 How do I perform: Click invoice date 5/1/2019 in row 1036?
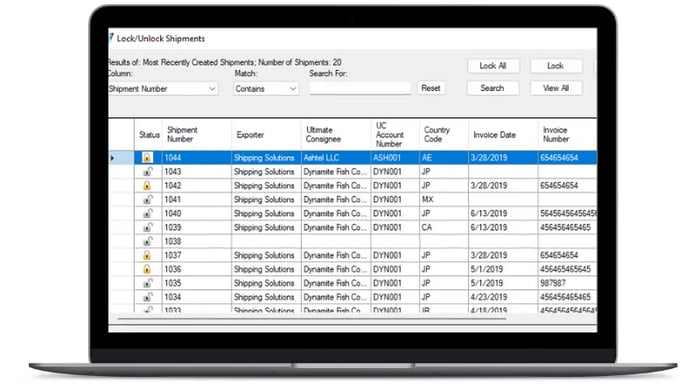[503, 269]
